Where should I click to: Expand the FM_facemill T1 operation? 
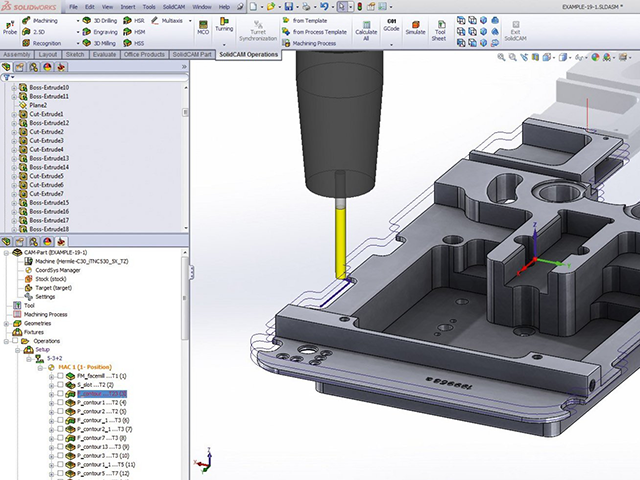(51, 376)
